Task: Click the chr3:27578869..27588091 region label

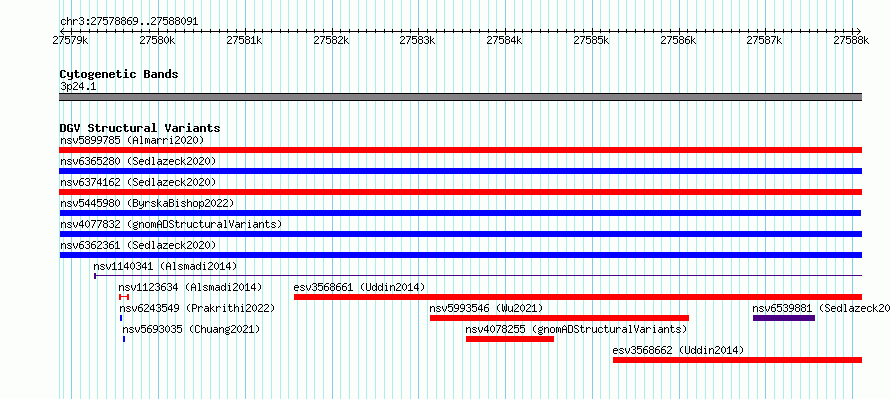Action: tap(129, 22)
